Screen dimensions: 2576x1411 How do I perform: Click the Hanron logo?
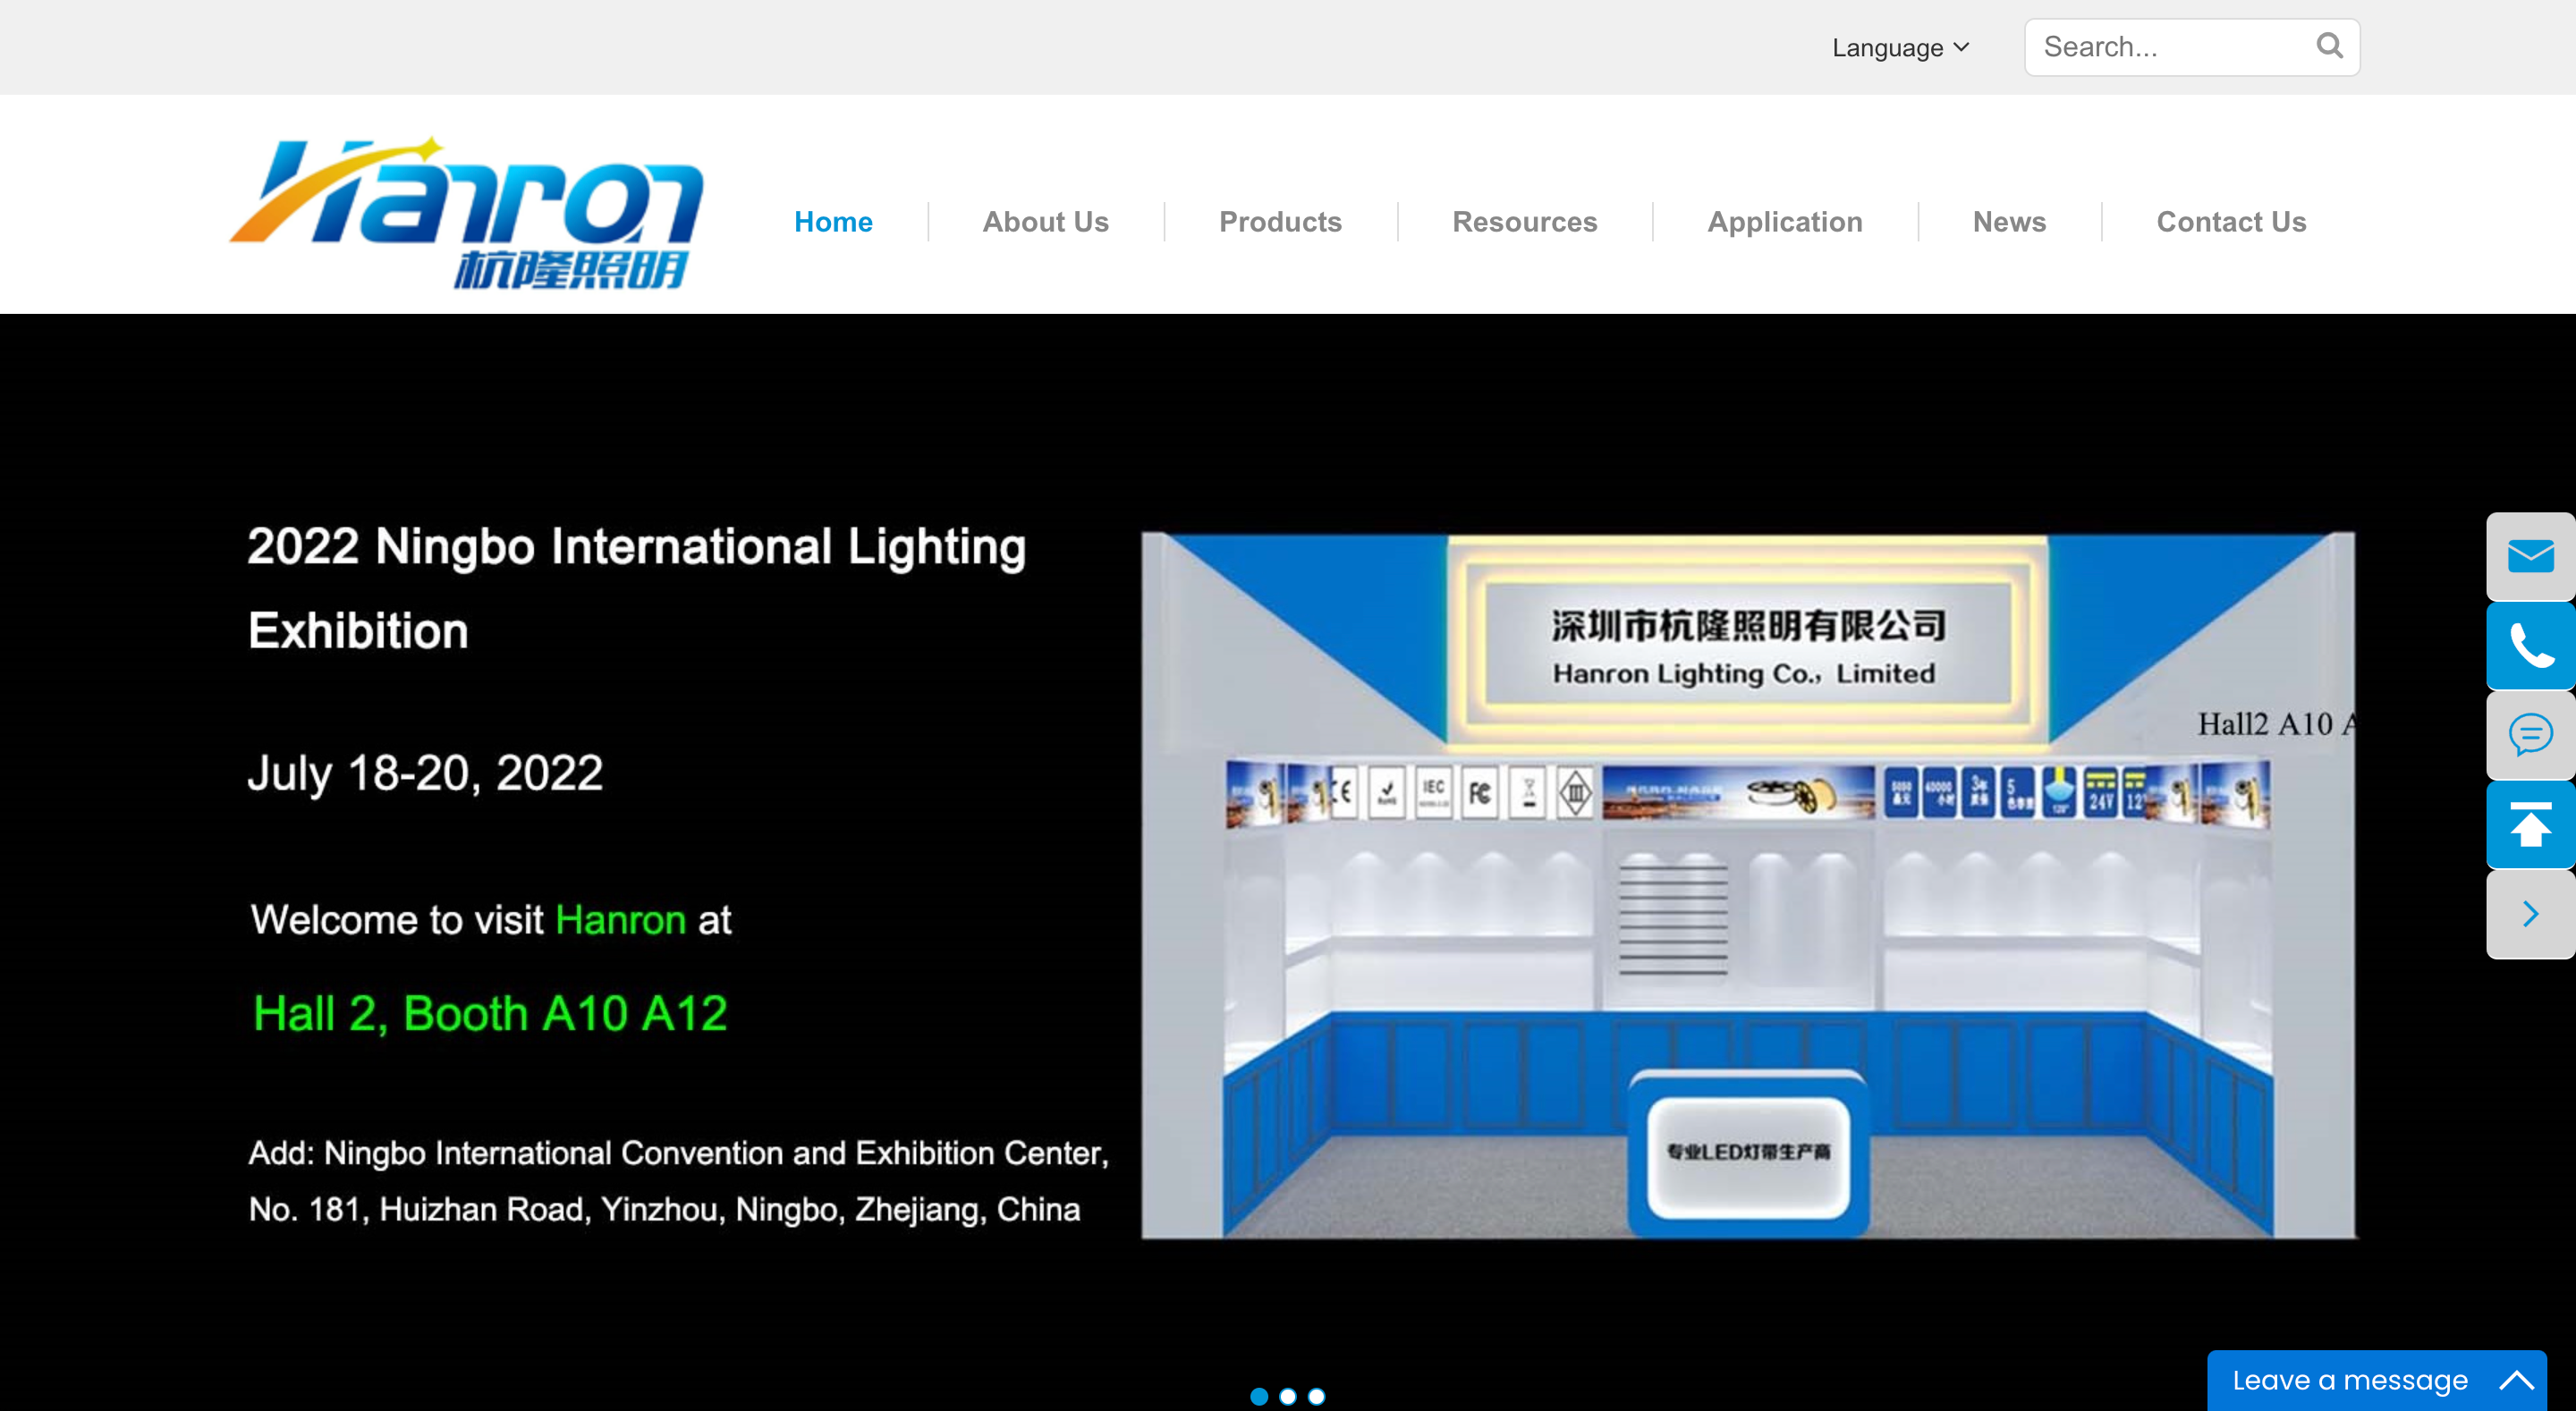click(467, 213)
